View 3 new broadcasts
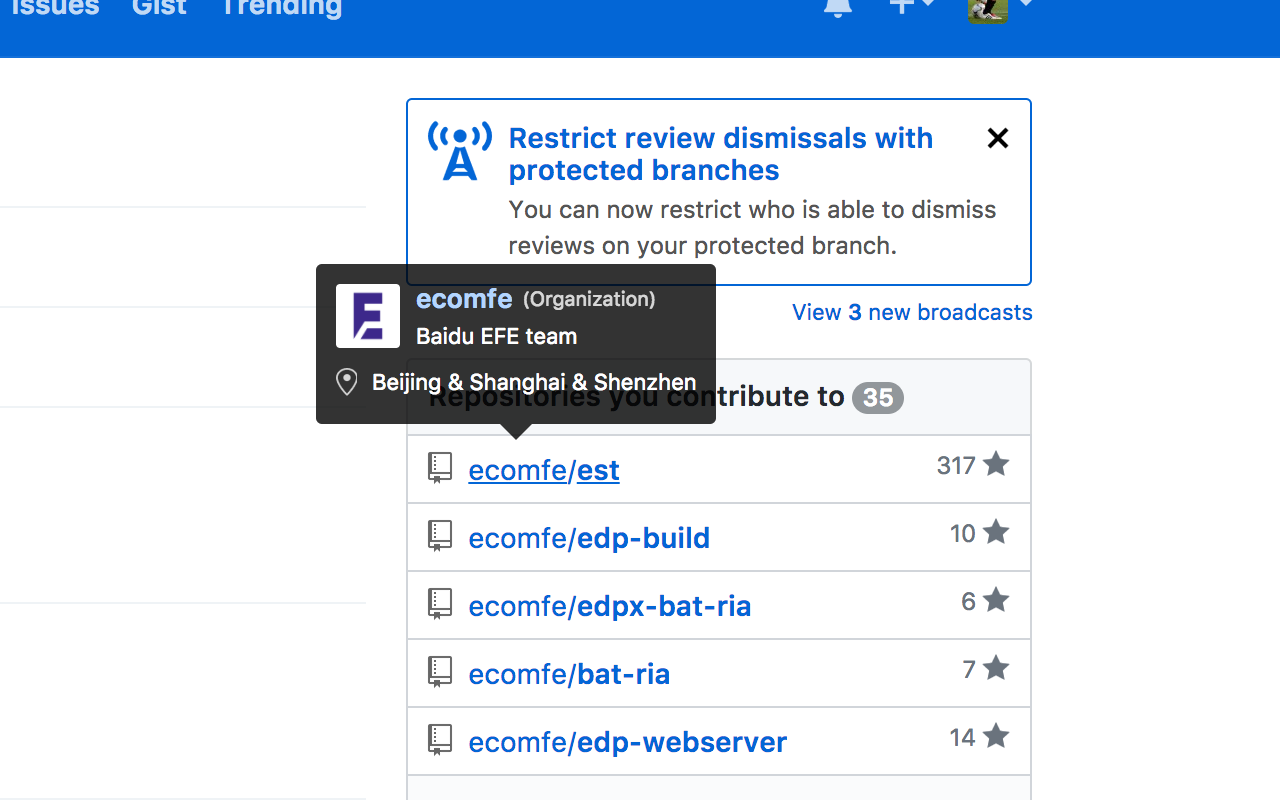 (912, 312)
